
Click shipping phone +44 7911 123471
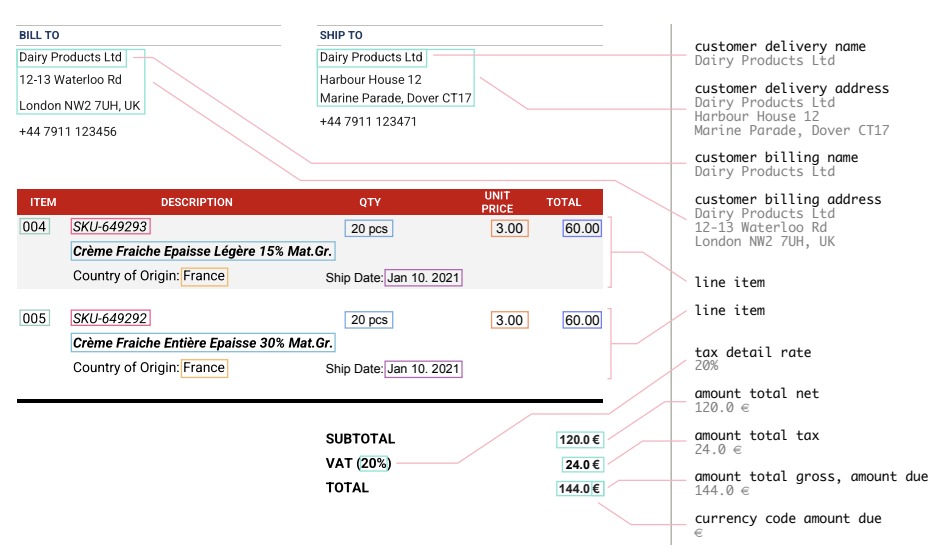[368, 121]
